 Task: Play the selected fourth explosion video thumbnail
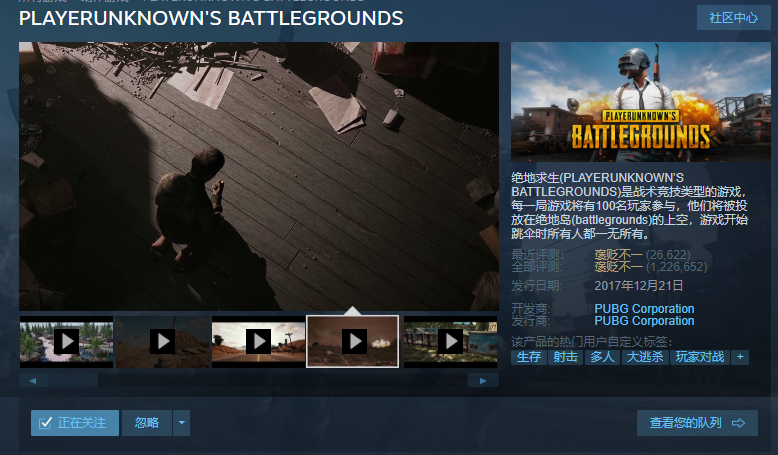pos(353,341)
